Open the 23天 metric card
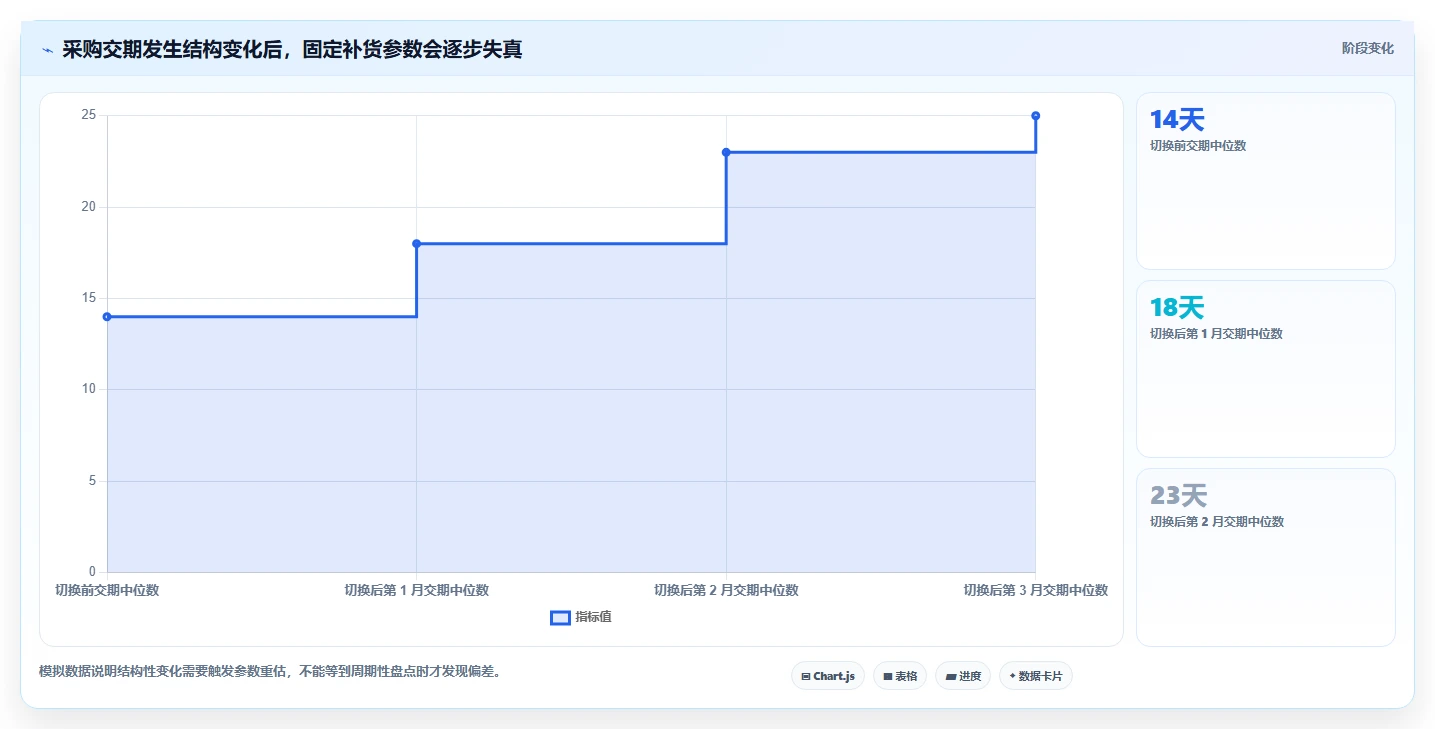This screenshot has height=729, width=1435. pyautogui.click(x=1266, y=557)
